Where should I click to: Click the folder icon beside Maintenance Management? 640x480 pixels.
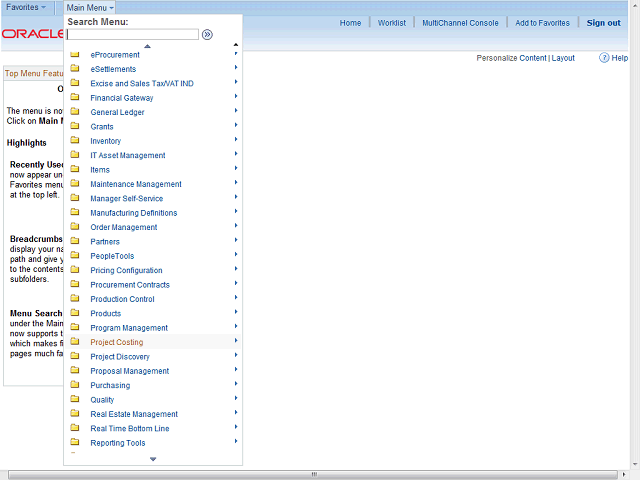75,183
